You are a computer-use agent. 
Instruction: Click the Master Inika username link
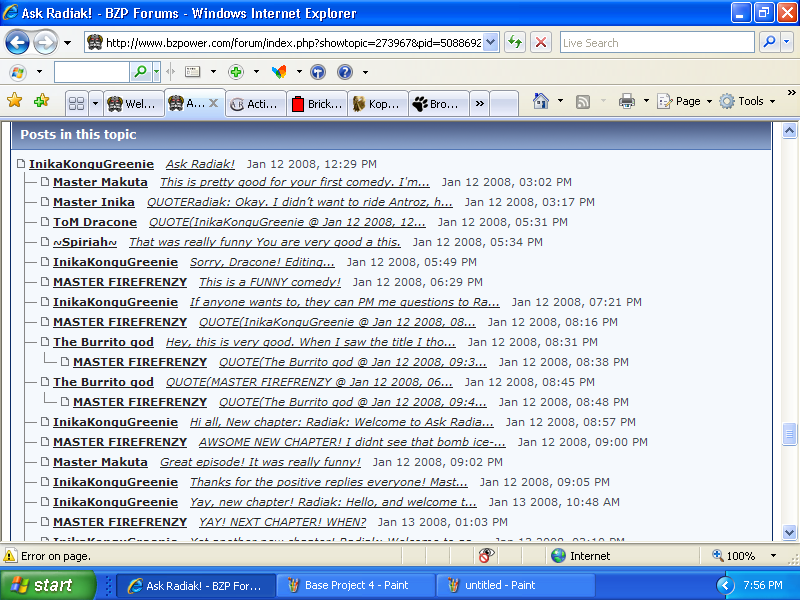(94, 202)
